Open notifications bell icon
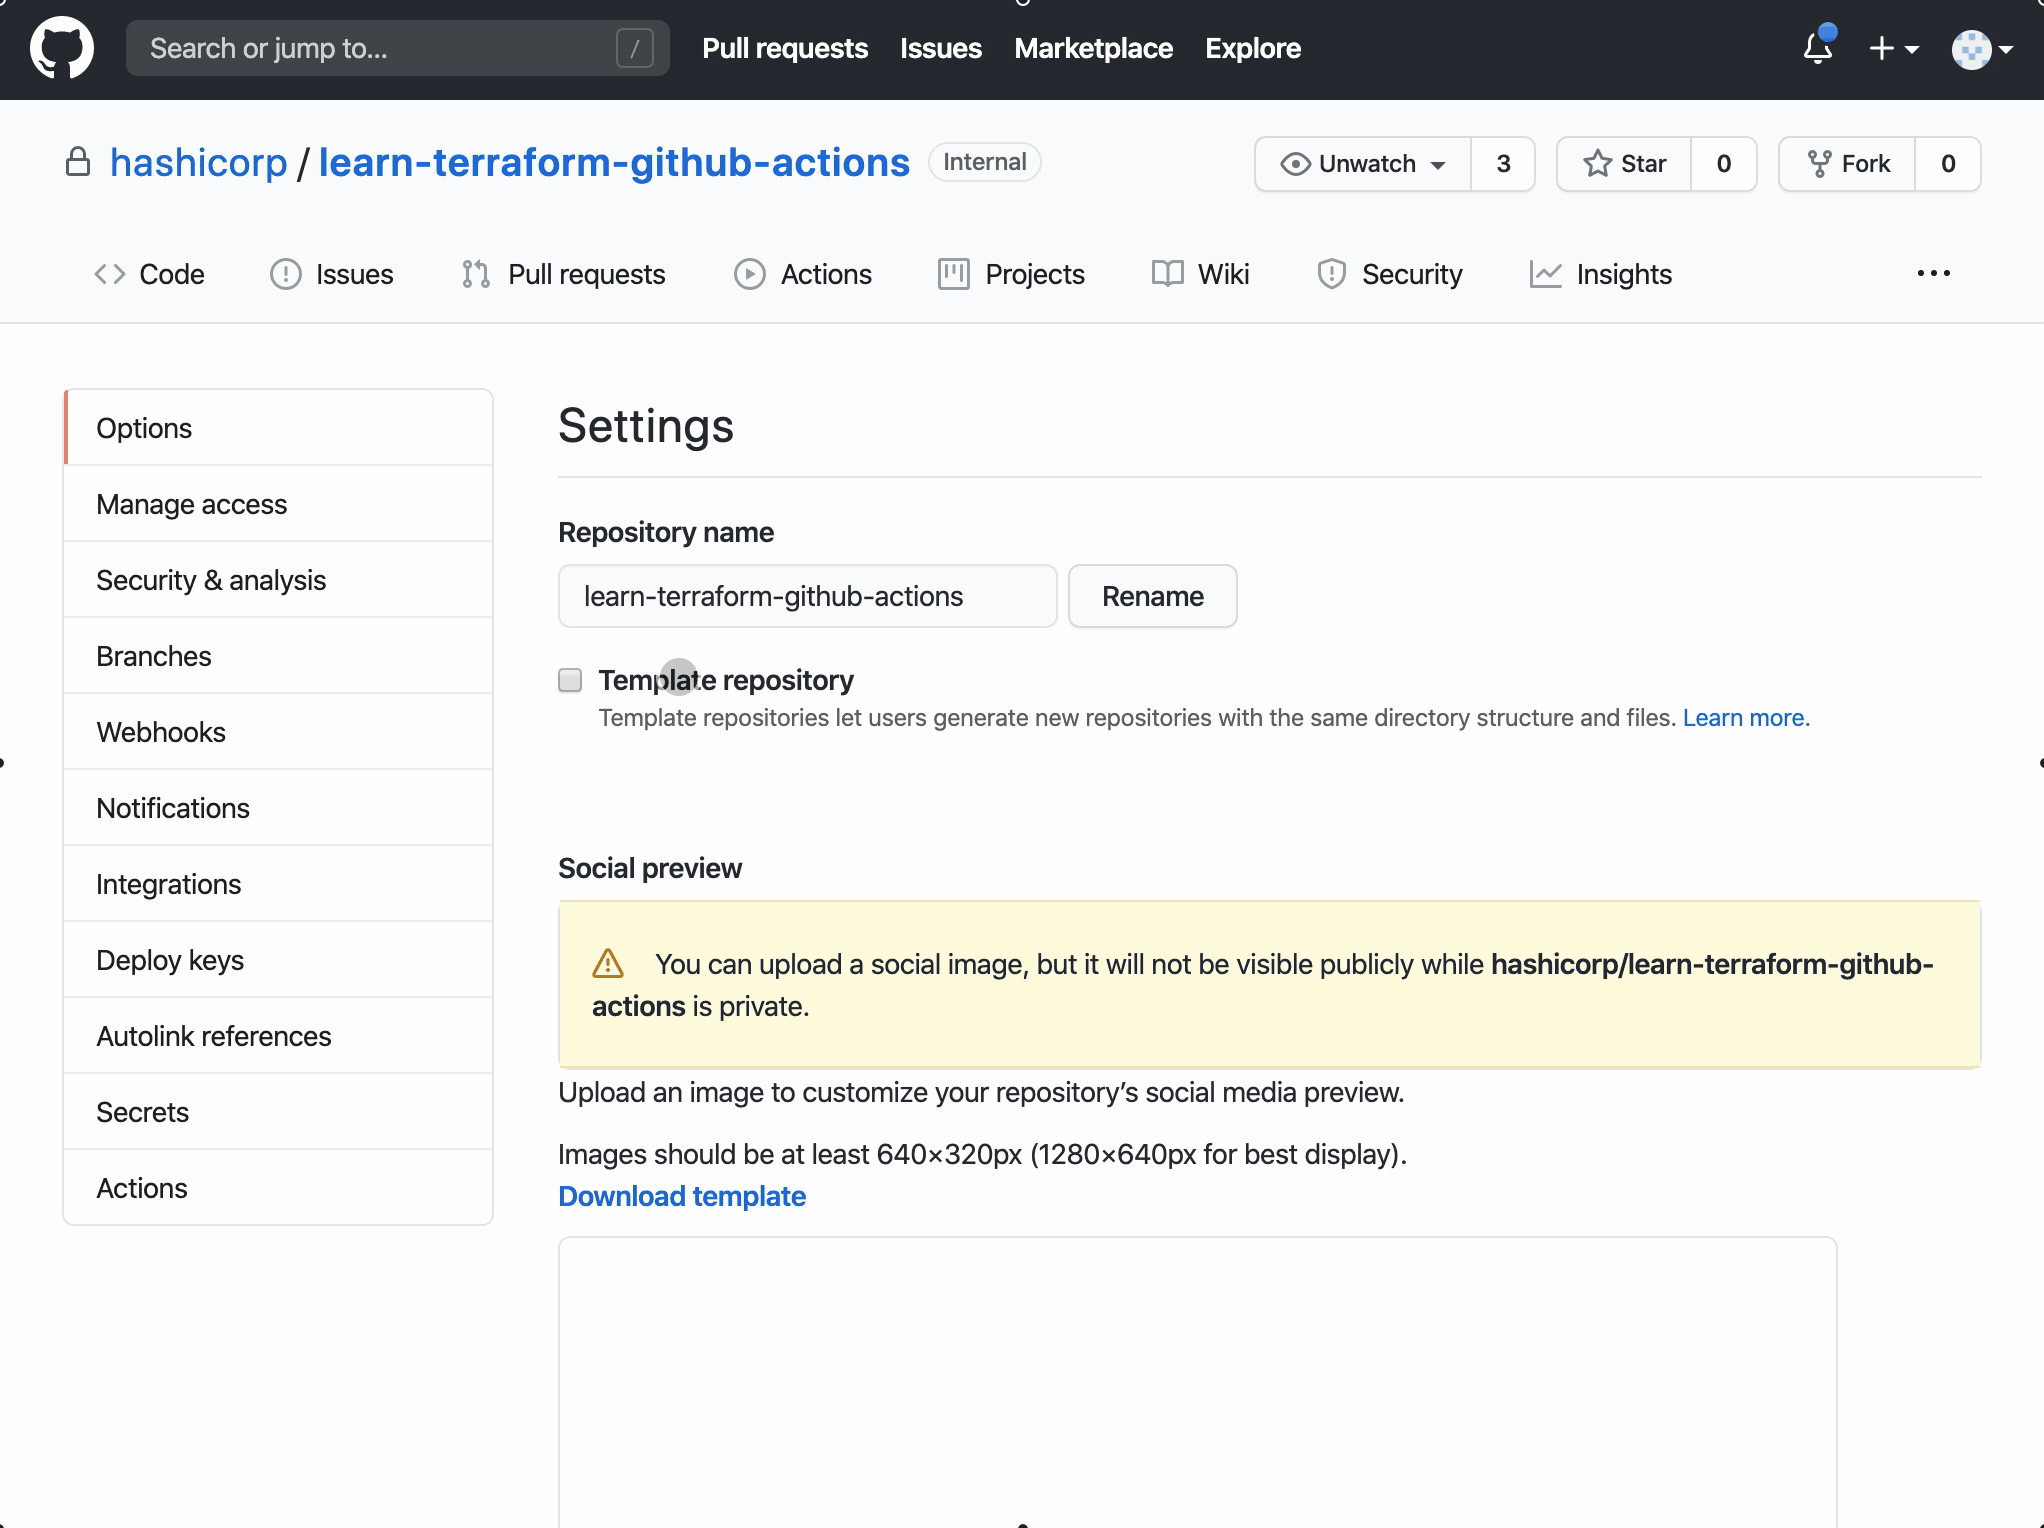This screenshot has width=2044, height=1528. pyautogui.click(x=1818, y=47)
